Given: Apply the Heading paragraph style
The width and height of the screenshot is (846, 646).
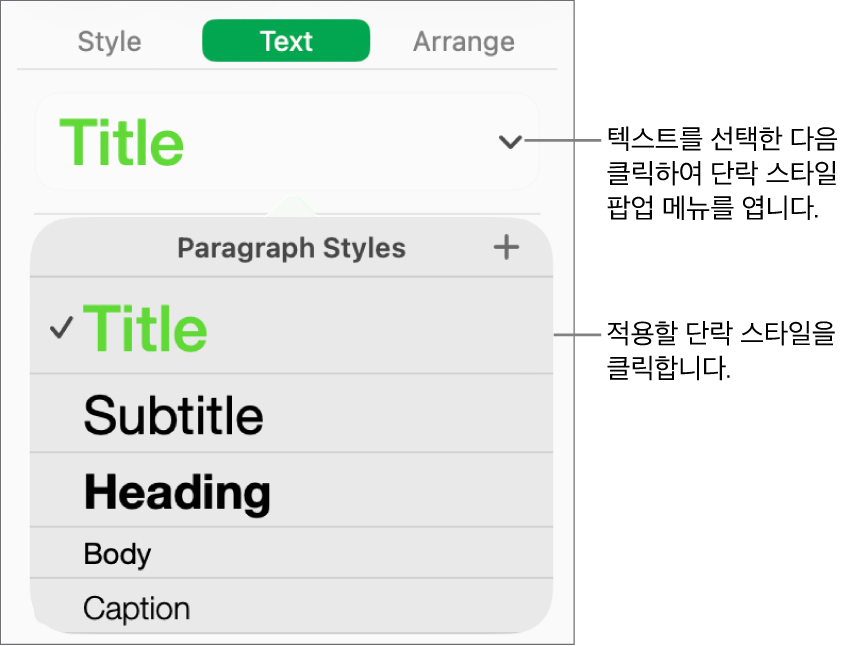Looking at the screenshot, I should 177,491.
